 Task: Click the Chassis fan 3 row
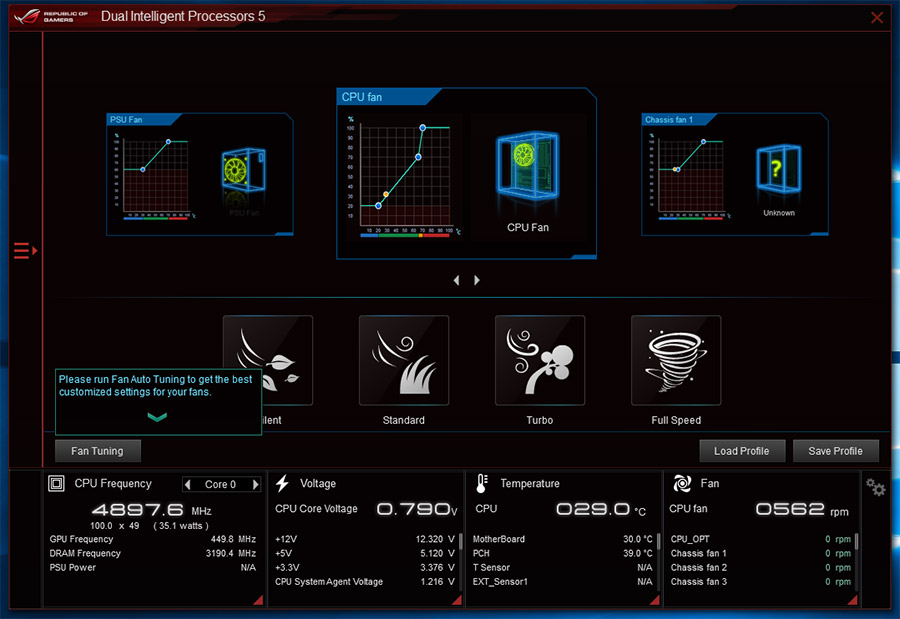(761, 582)
